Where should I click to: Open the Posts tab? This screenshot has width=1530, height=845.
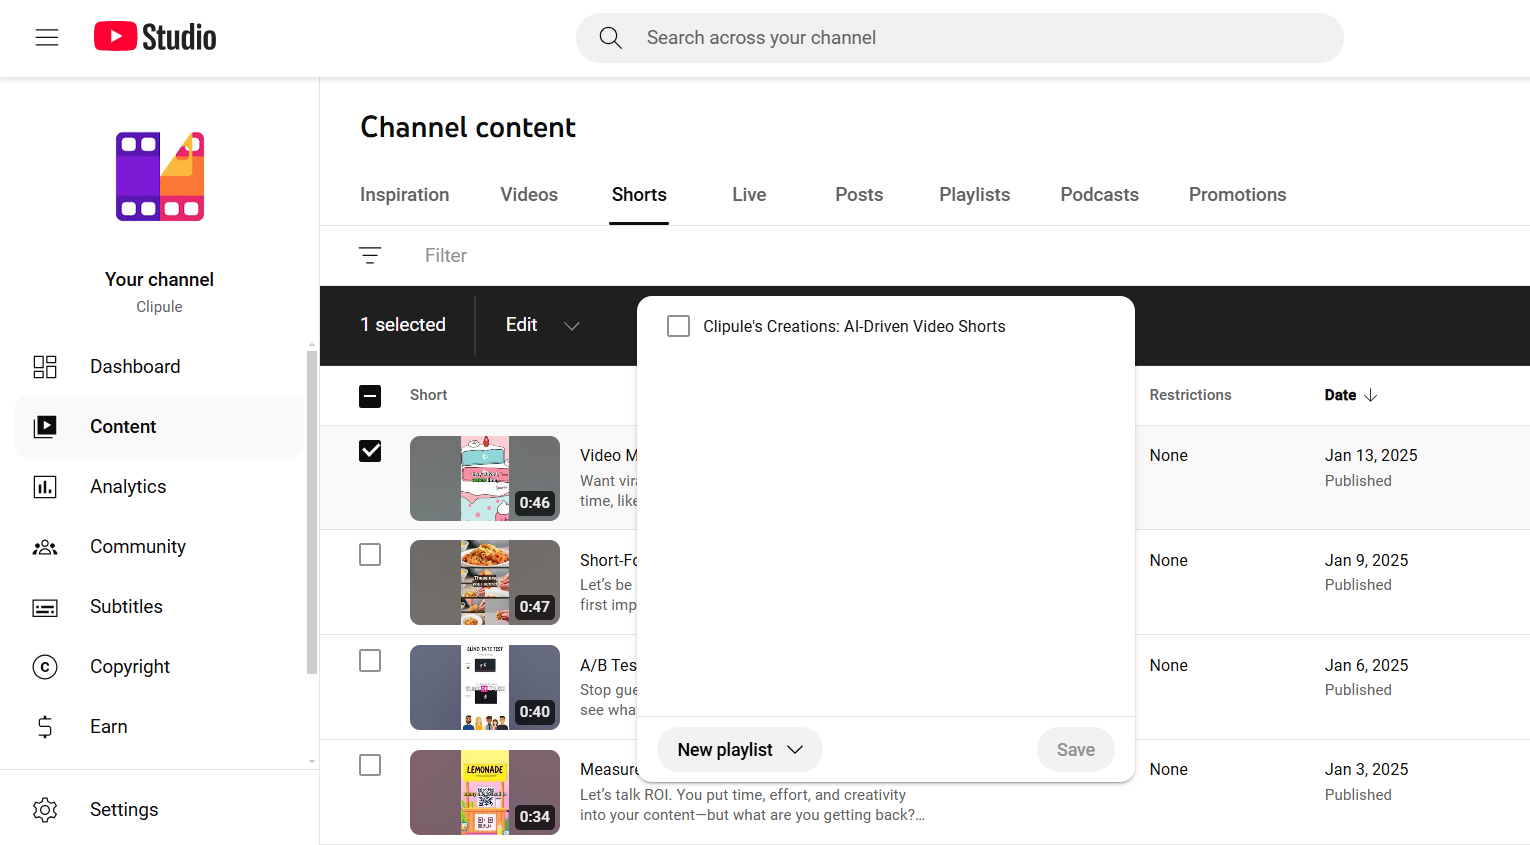pos(859,195)
